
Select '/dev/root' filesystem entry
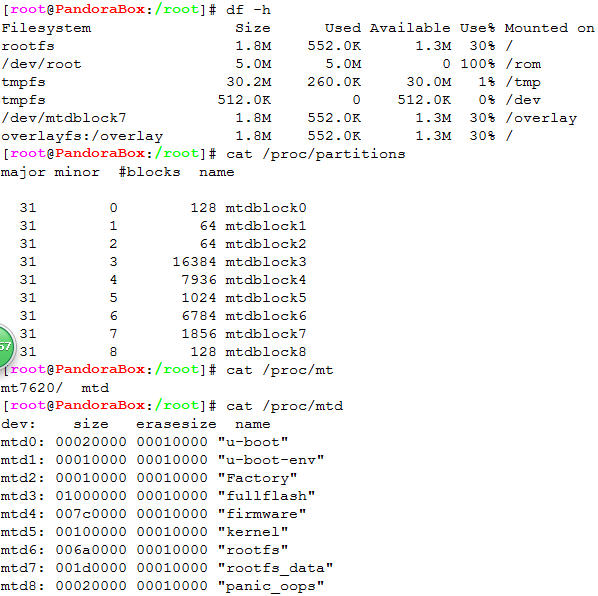(42, 64)
